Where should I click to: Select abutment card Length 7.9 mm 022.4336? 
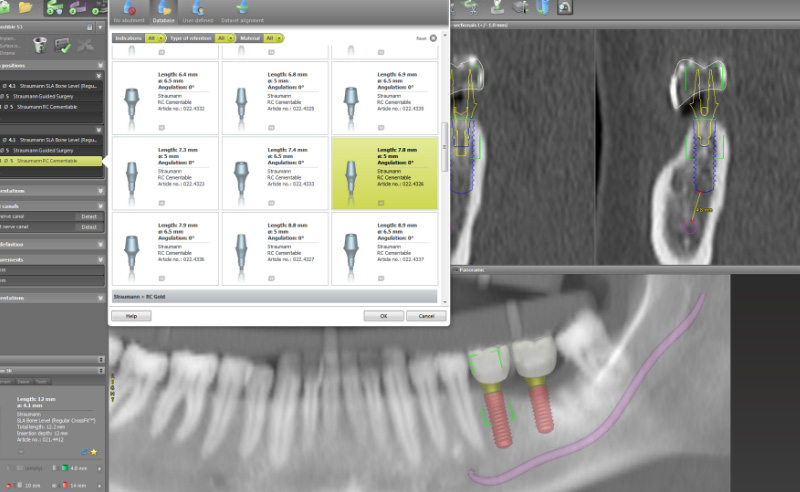[165, 249]
